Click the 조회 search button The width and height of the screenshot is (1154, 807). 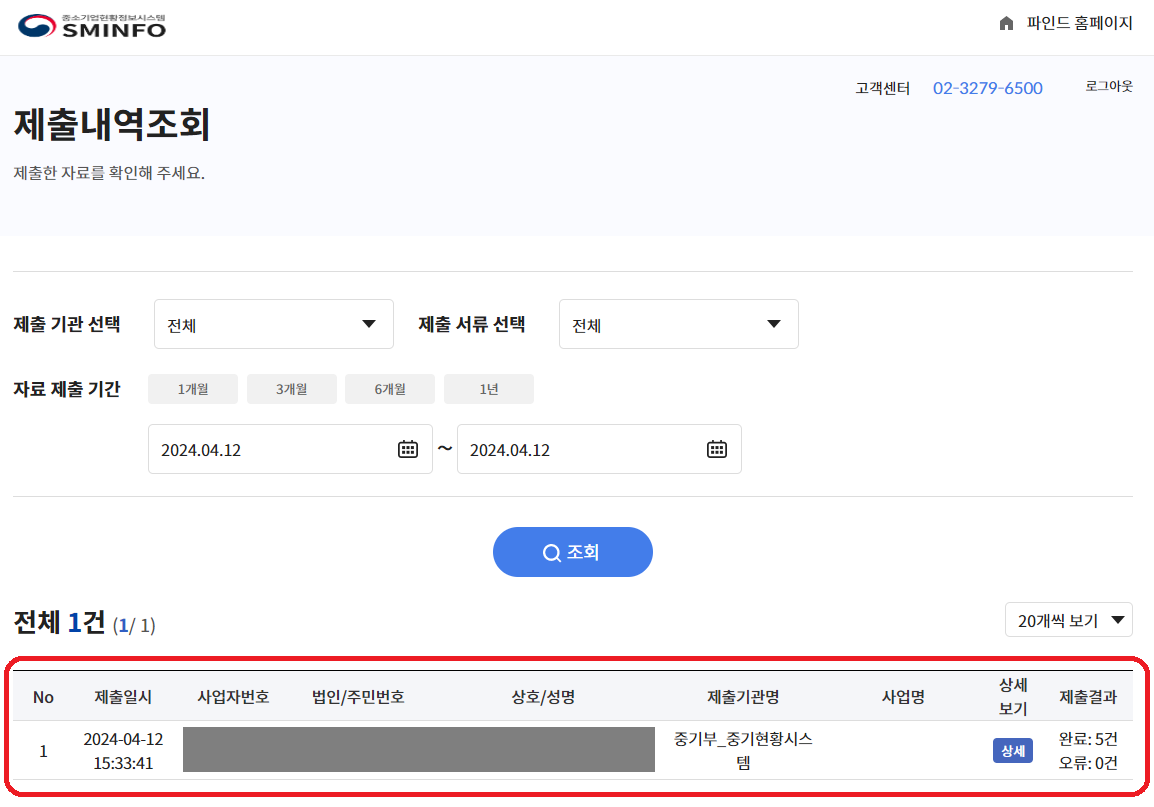pyautogui.click(x=572, y=551)
